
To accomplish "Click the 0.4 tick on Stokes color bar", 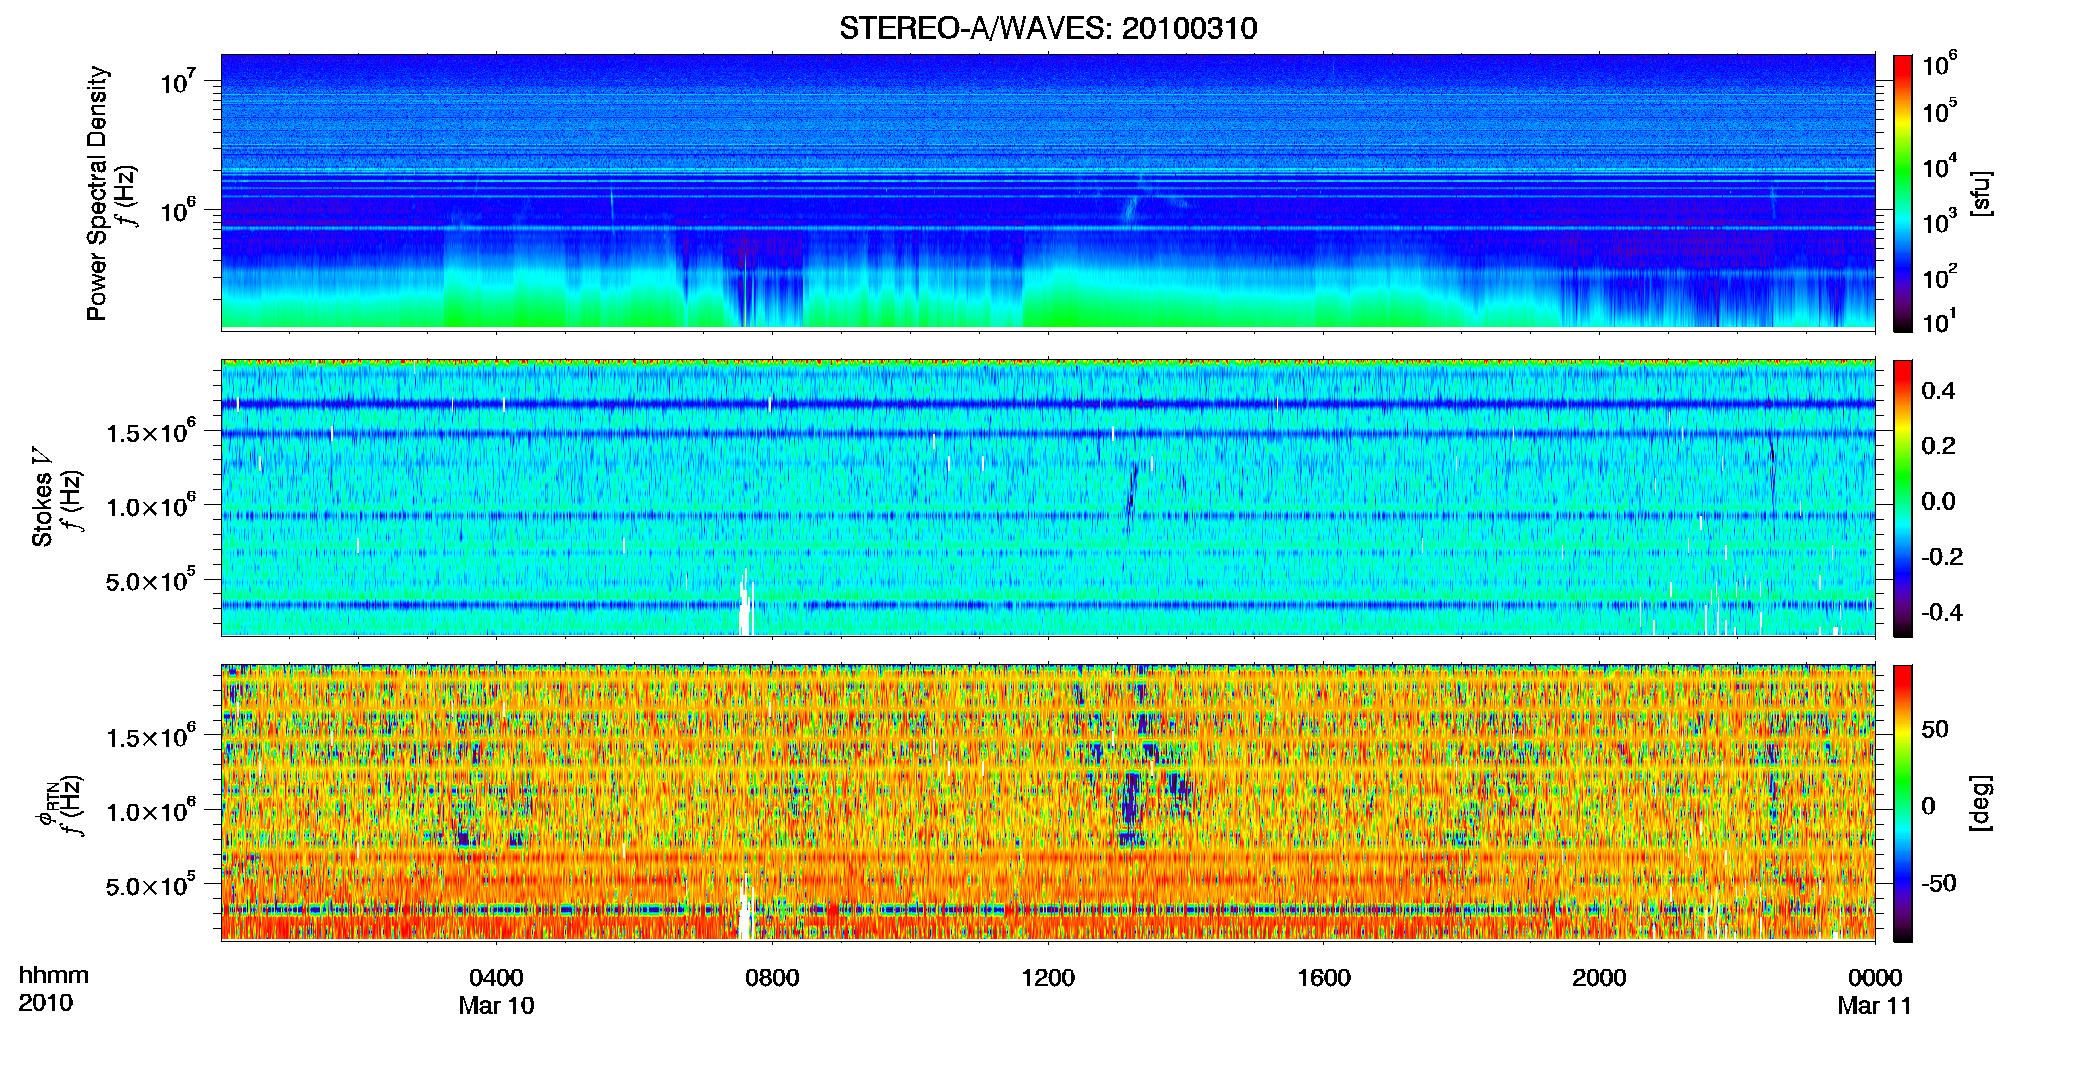I will (x=1938, y=391).
